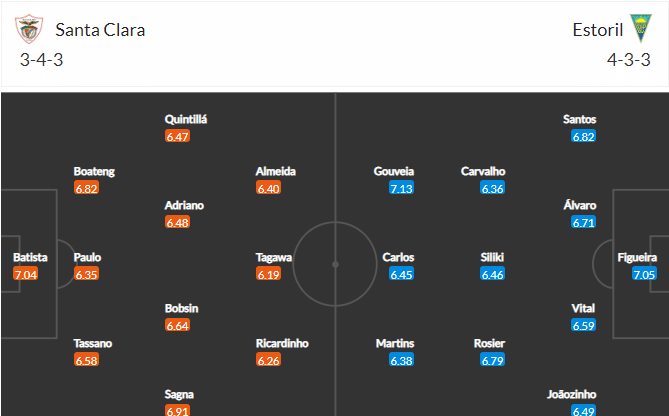Click Carlos's 6.45 rating badge
Image resolution: width=669 pixels, height=416 pixels.
click(401, 274)
